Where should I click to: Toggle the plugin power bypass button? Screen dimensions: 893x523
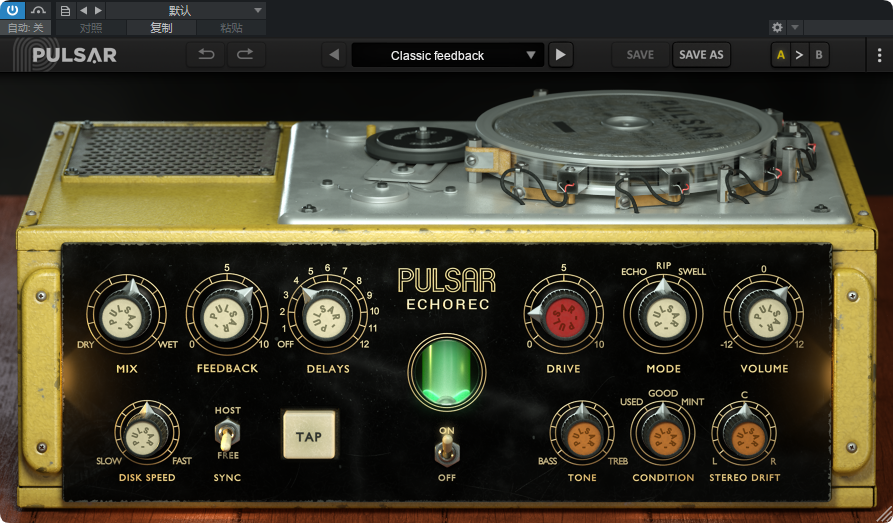tap(13, 10)
